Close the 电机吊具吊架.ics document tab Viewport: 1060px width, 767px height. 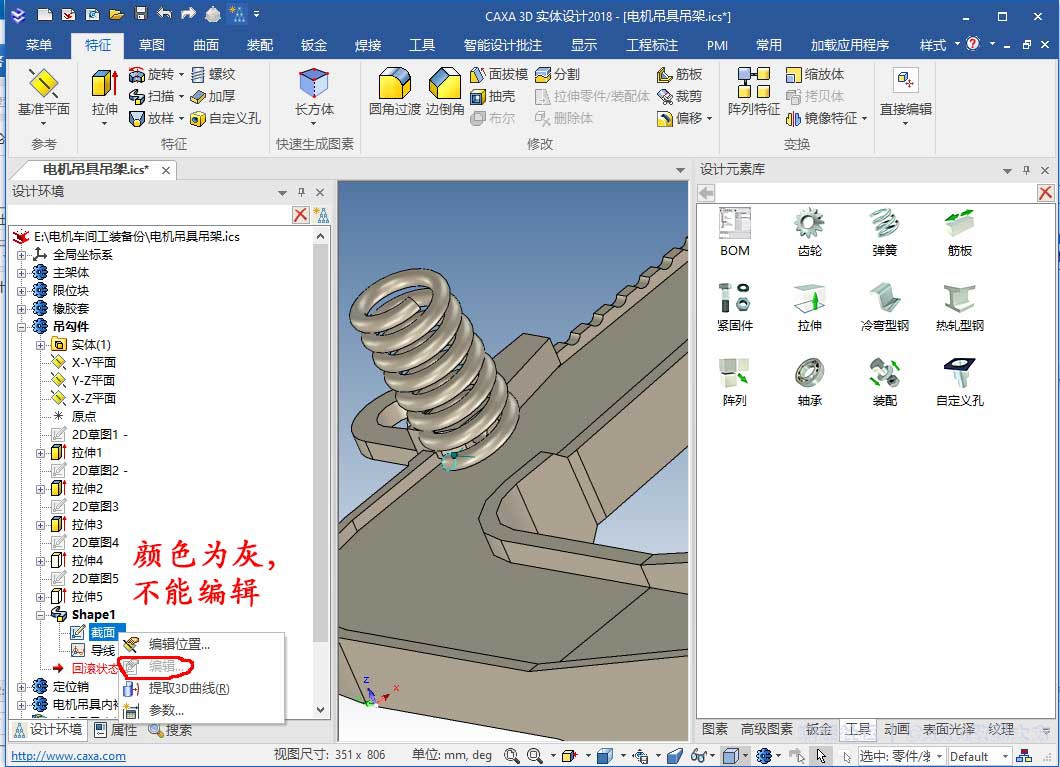(x=166, y=170)
